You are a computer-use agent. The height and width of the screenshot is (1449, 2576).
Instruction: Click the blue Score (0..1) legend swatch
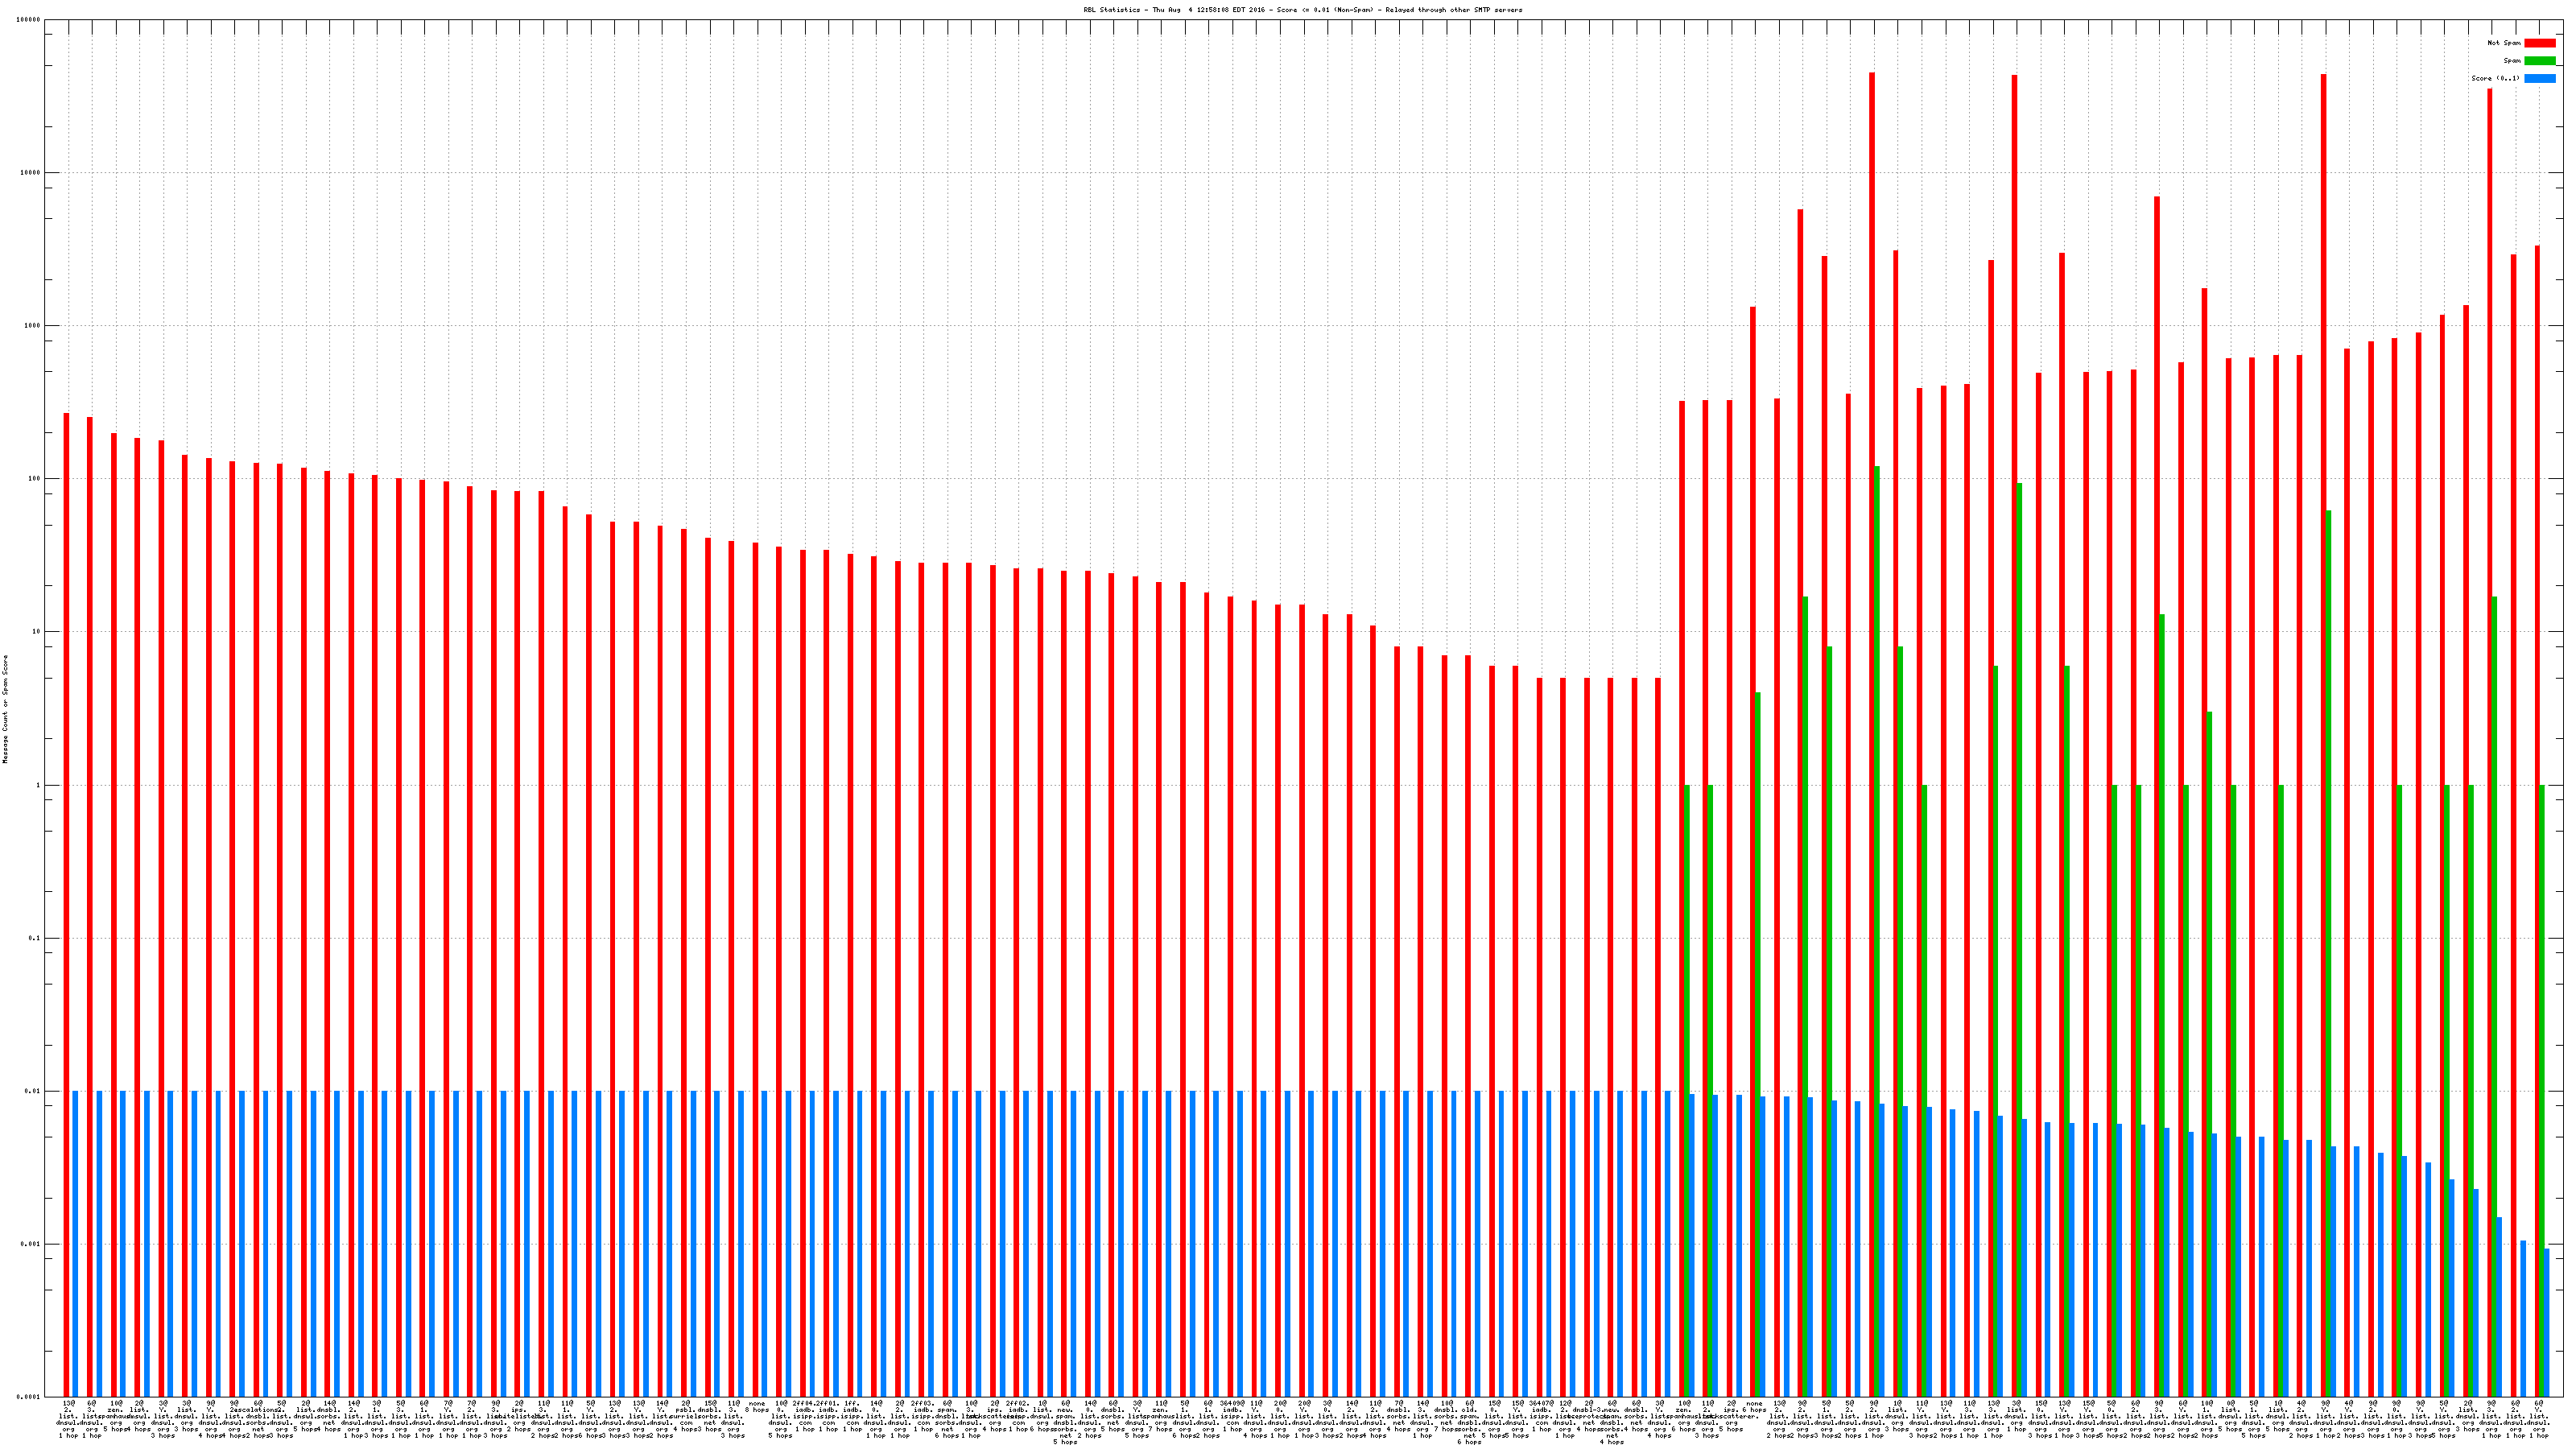2539,78
